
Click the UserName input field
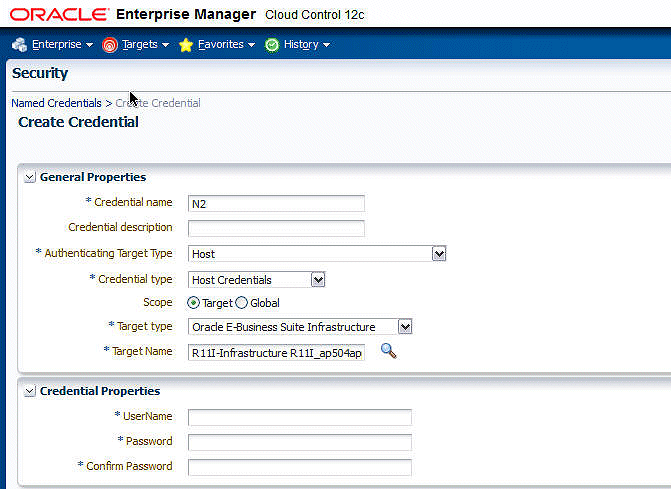click(300, 418)
